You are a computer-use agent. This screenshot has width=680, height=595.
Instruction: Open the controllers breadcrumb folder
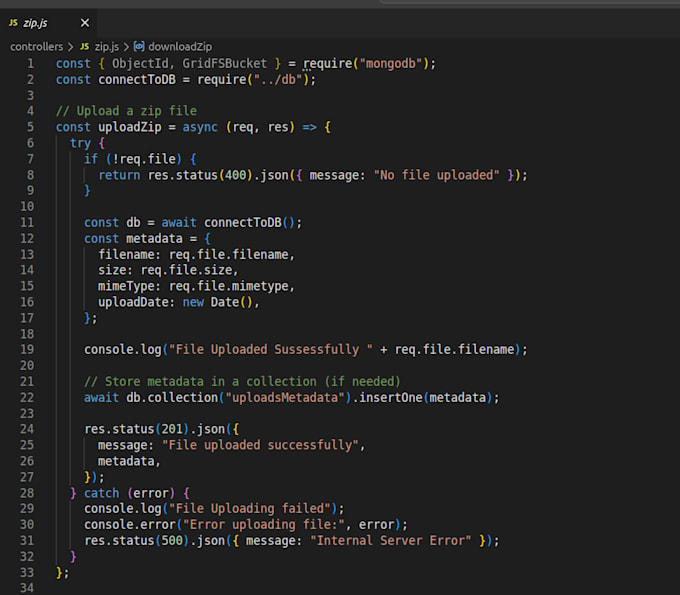coord(36,46)
